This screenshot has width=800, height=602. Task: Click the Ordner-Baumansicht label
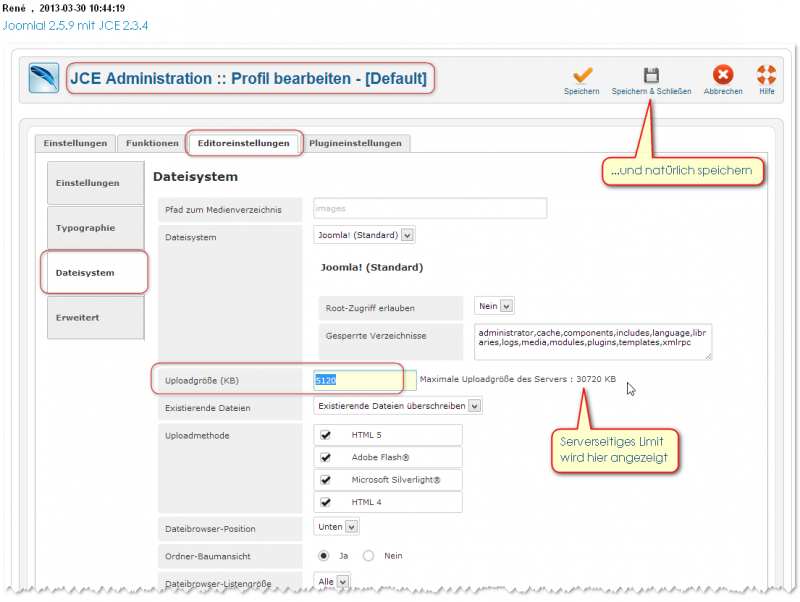pyautogui.click(x=208, y=557)
